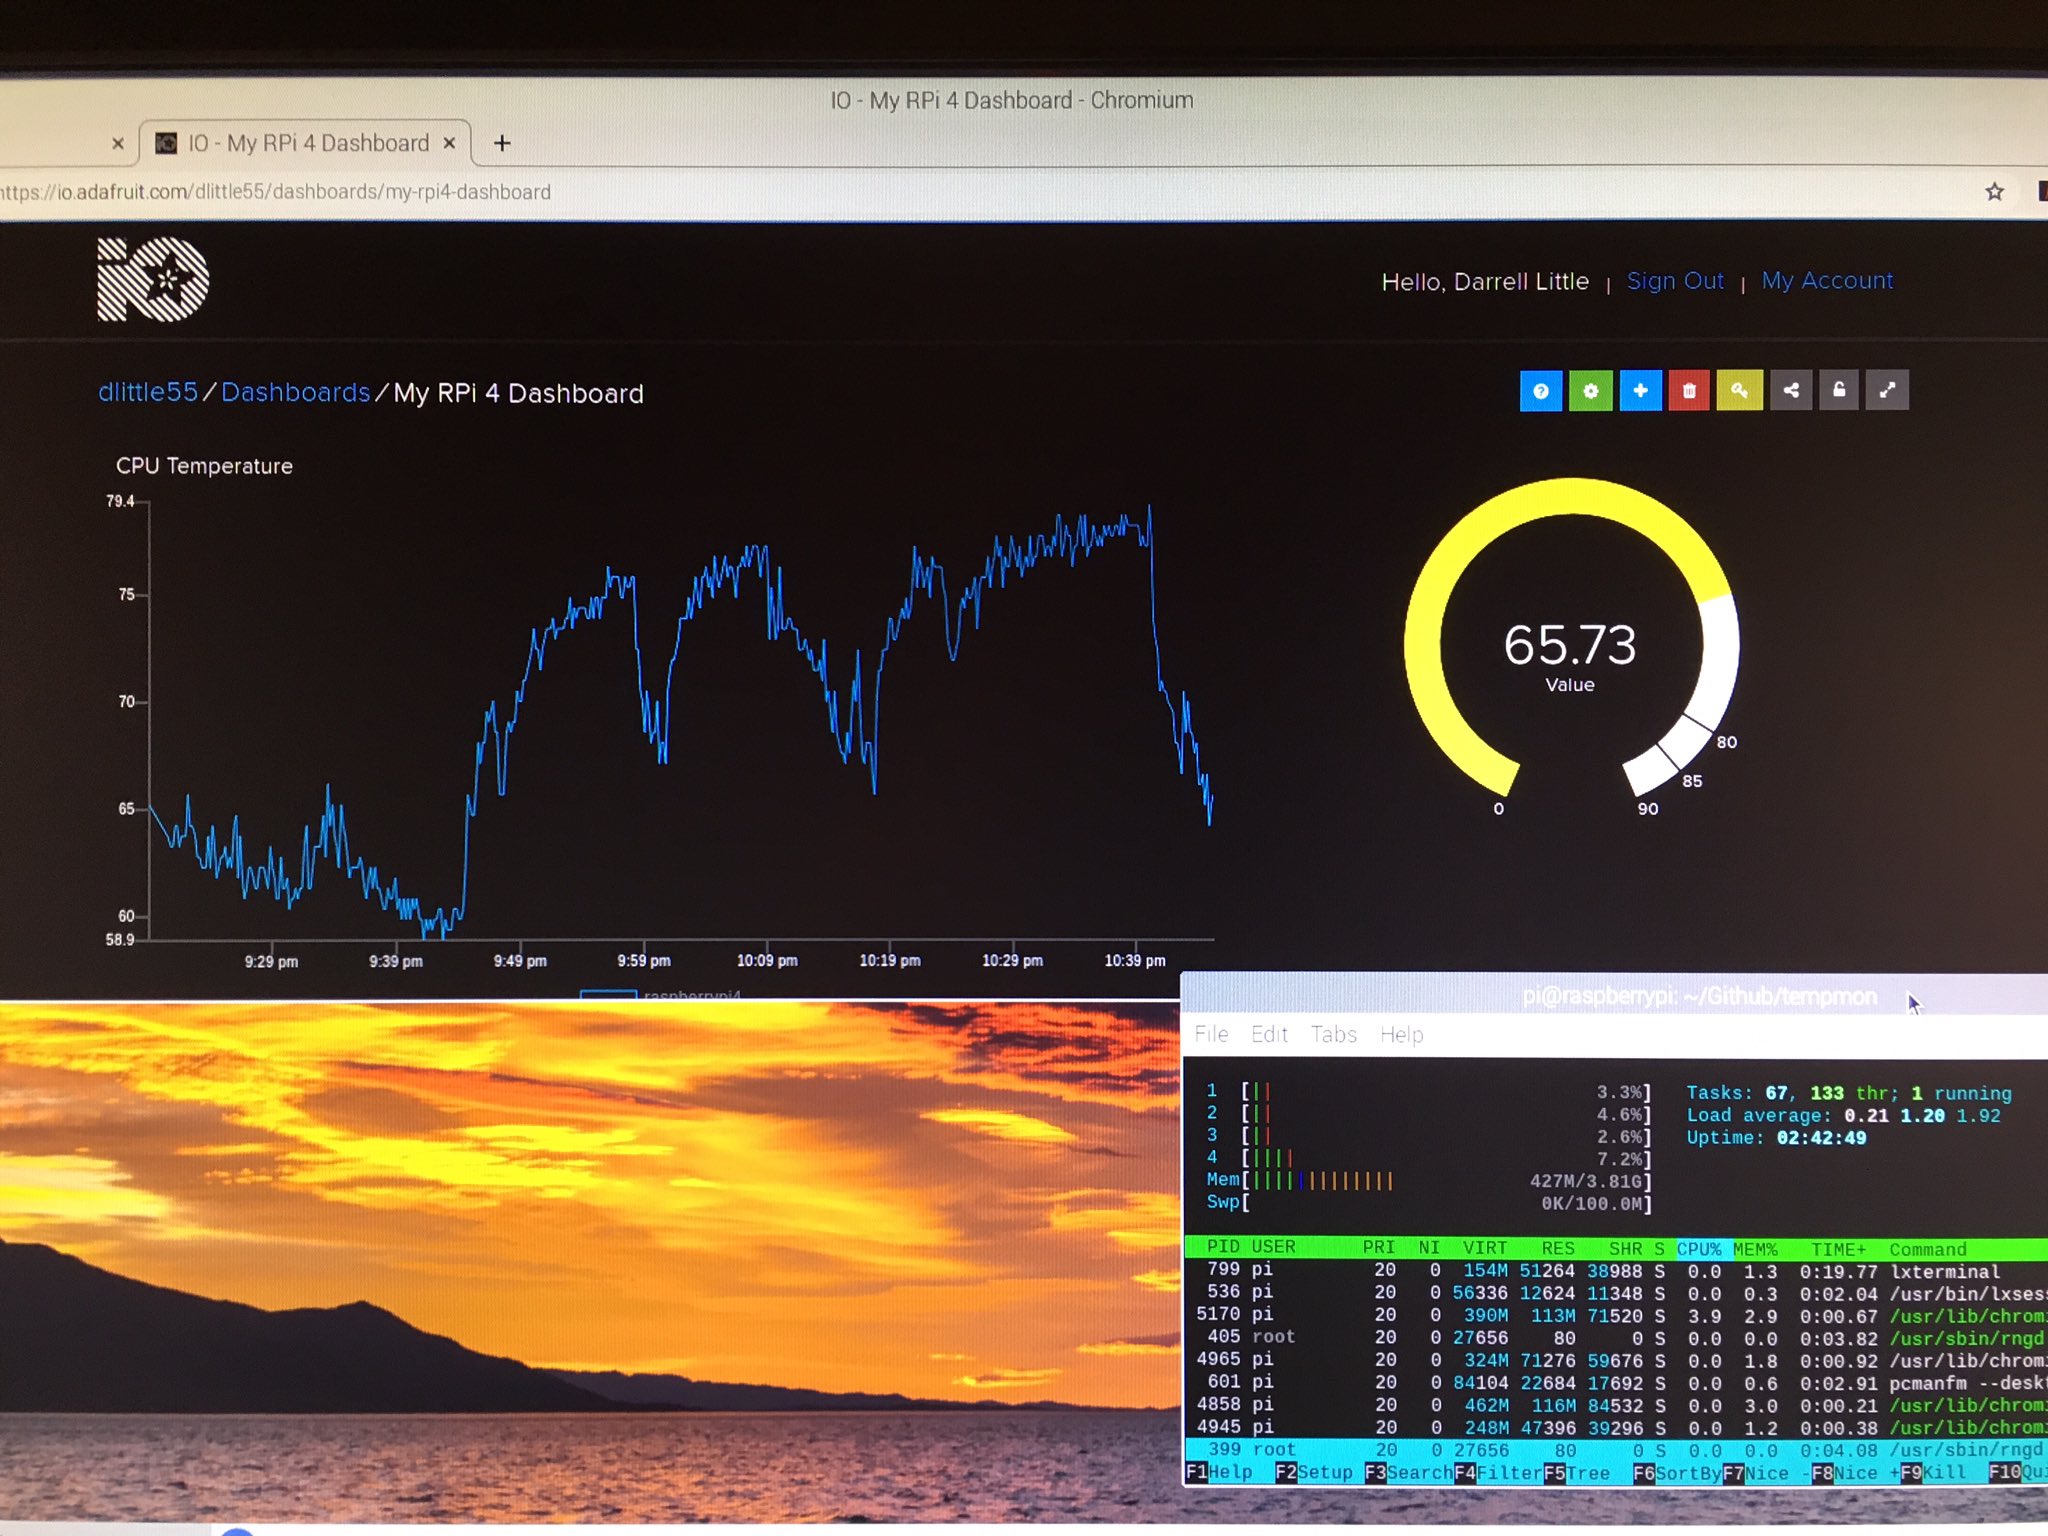The width and height of the screenshot is (2048, 1536).
Task: Share the dashboard with the share icon
Action: 1791,391
